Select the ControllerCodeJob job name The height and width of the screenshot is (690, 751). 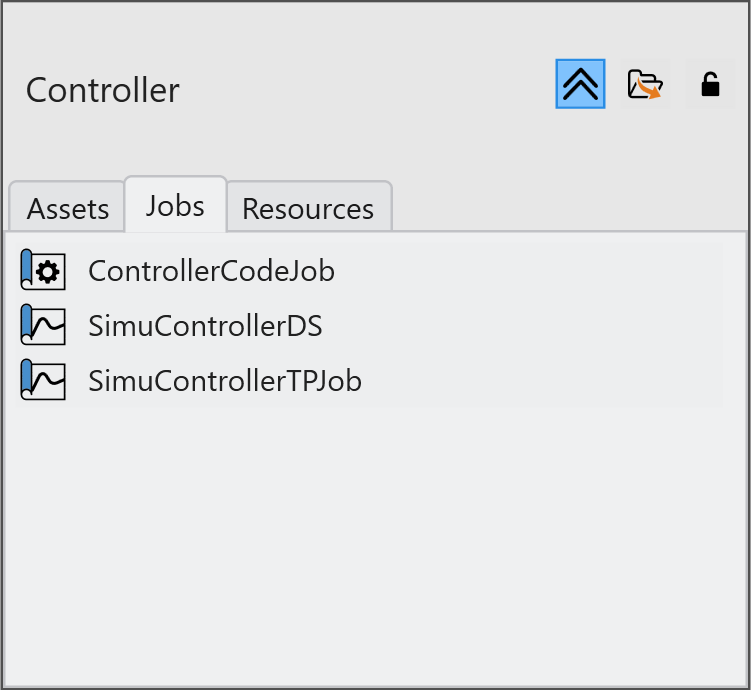point(211,271)
